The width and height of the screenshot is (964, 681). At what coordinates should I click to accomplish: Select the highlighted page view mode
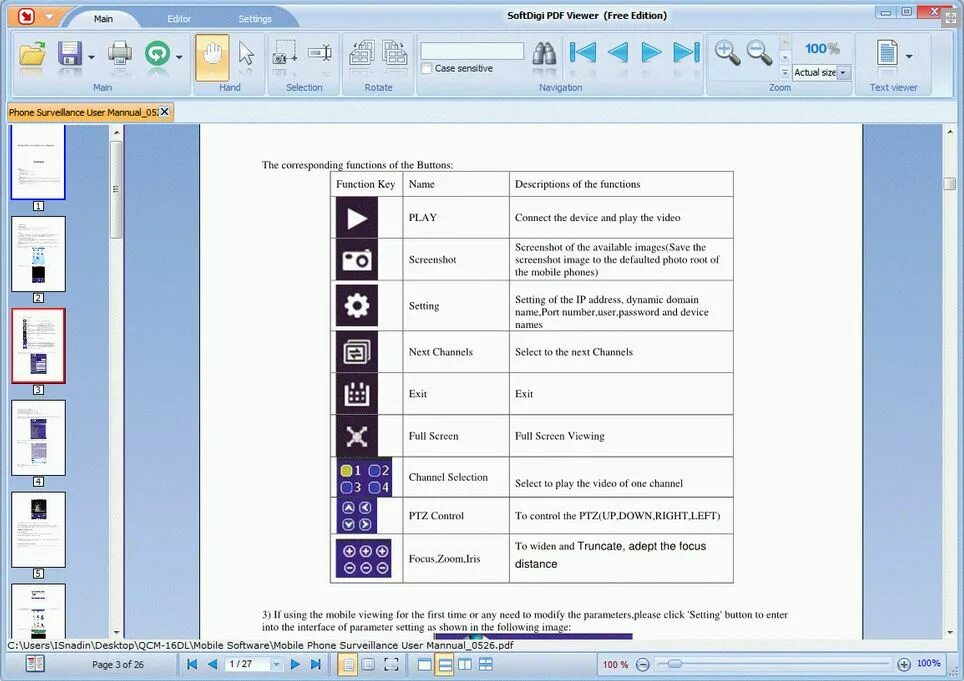pos(348,664)
